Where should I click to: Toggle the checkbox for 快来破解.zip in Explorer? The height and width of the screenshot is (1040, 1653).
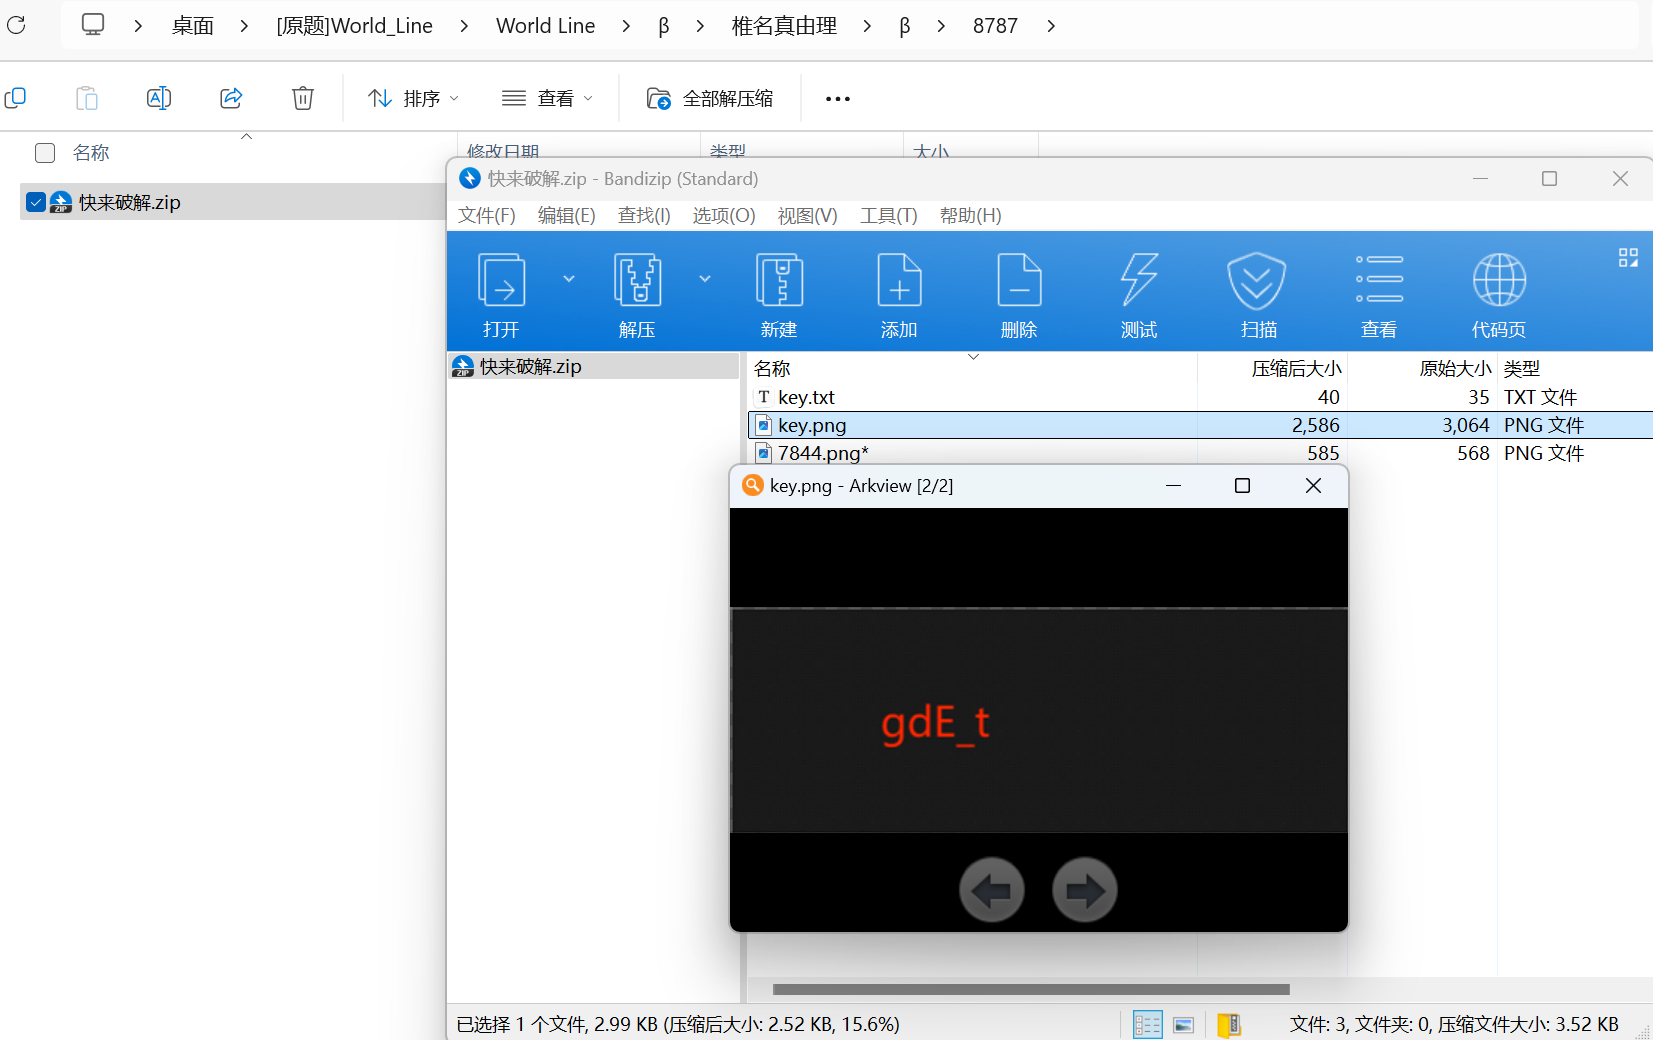[36, 202]
